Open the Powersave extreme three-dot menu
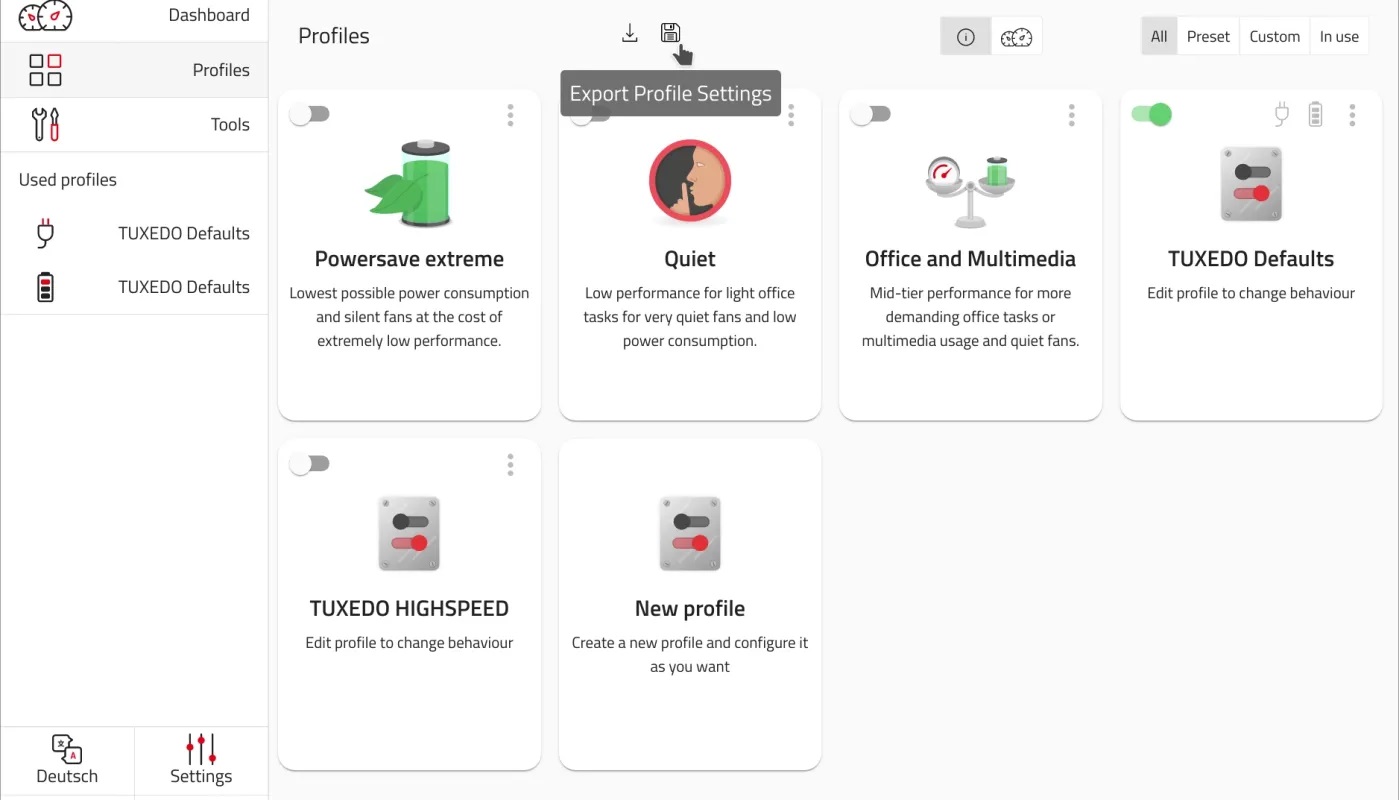This screenshot has width=1399, height=800. click(510, 115)
